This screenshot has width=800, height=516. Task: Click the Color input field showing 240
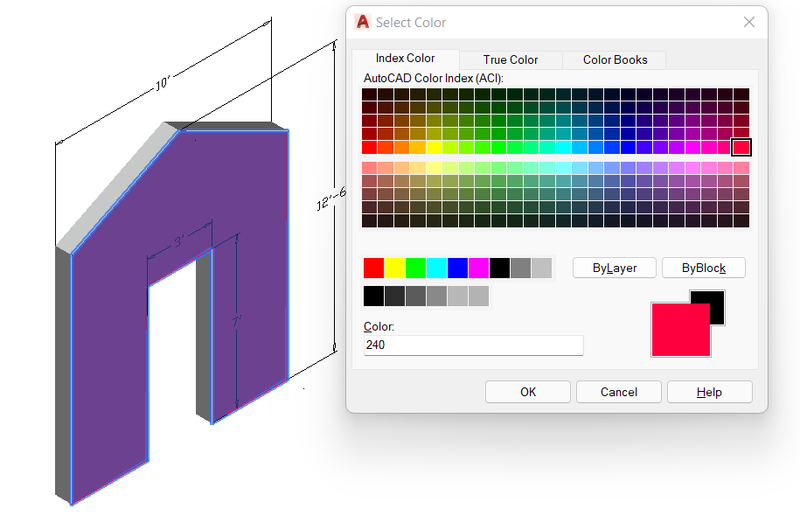tap(473, 345)
